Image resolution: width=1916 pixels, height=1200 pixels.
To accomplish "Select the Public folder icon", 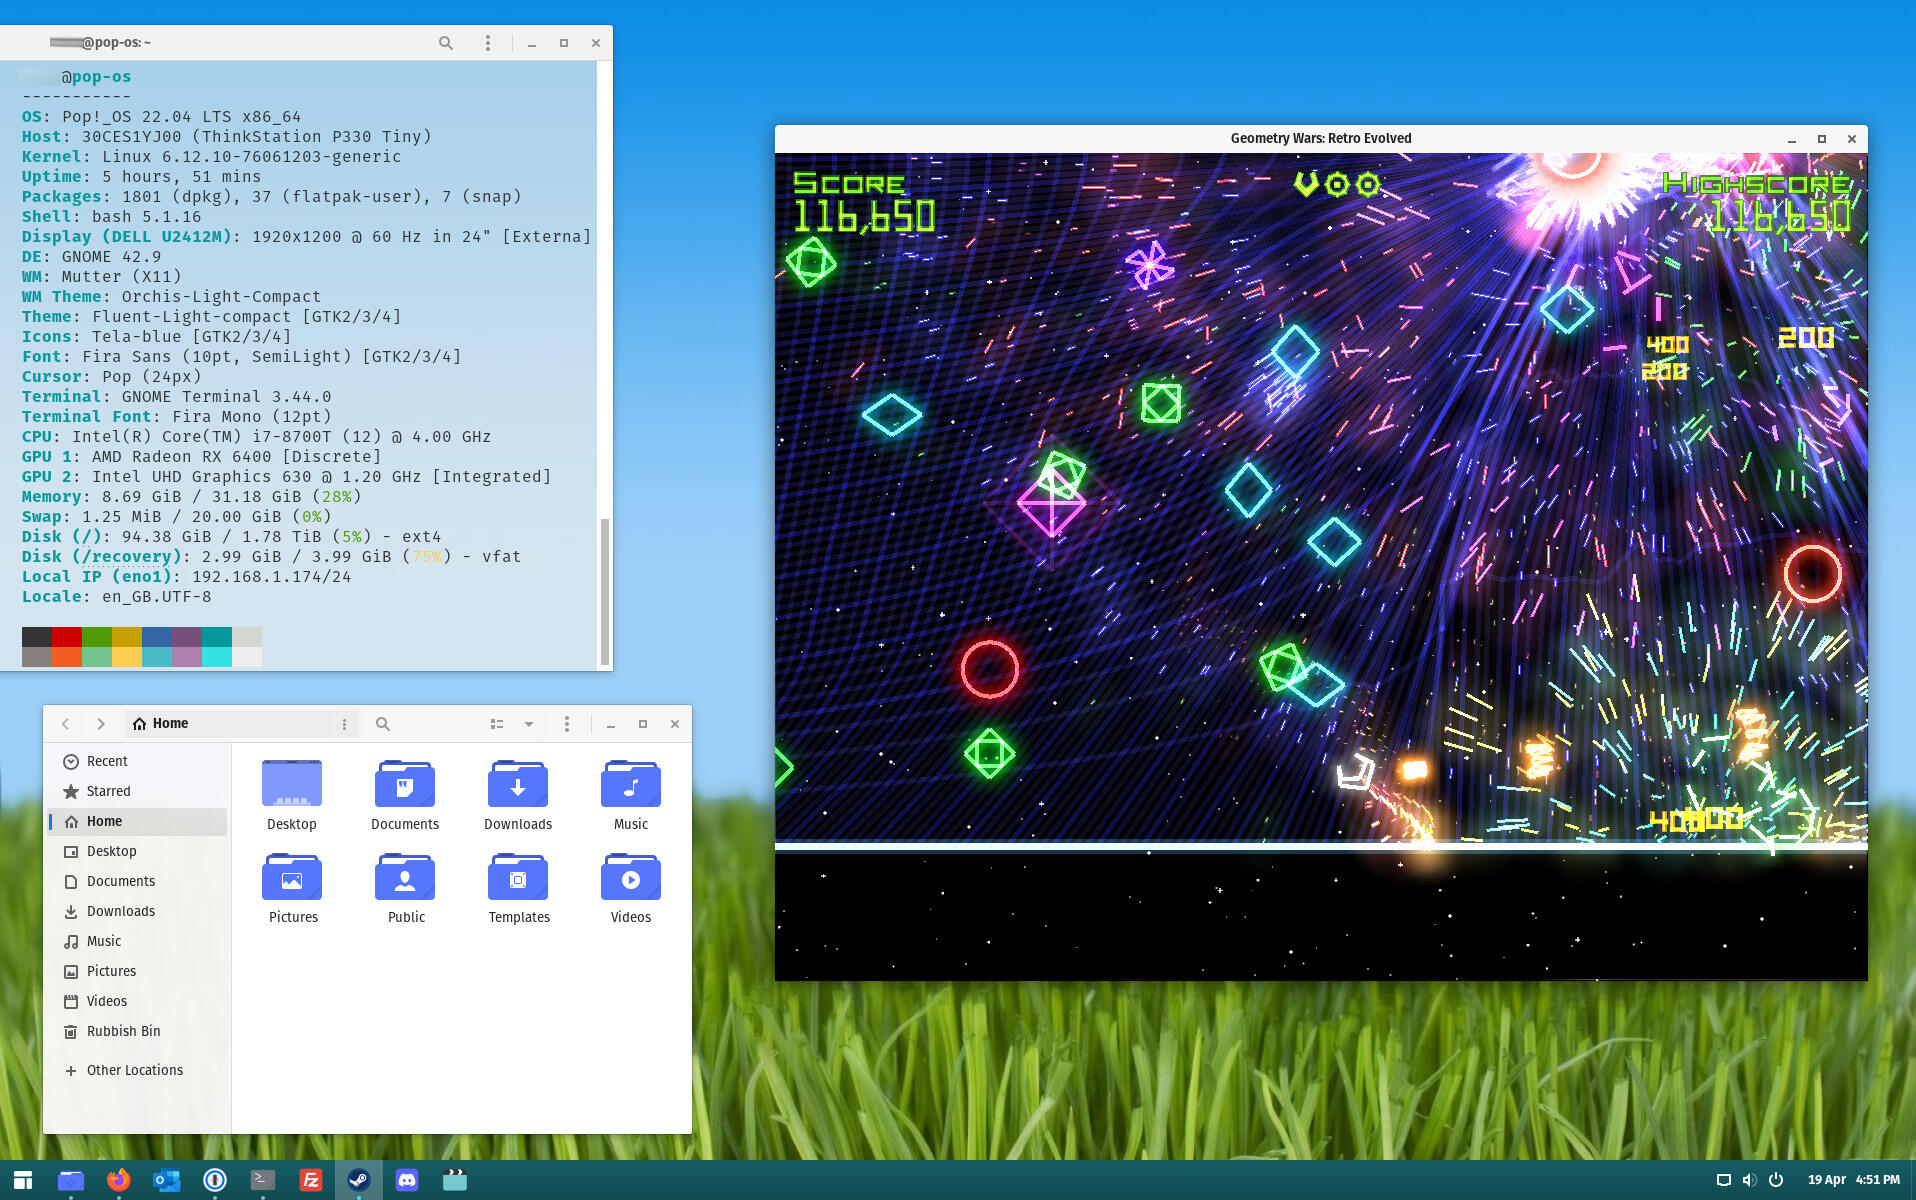I will (405, 877).
